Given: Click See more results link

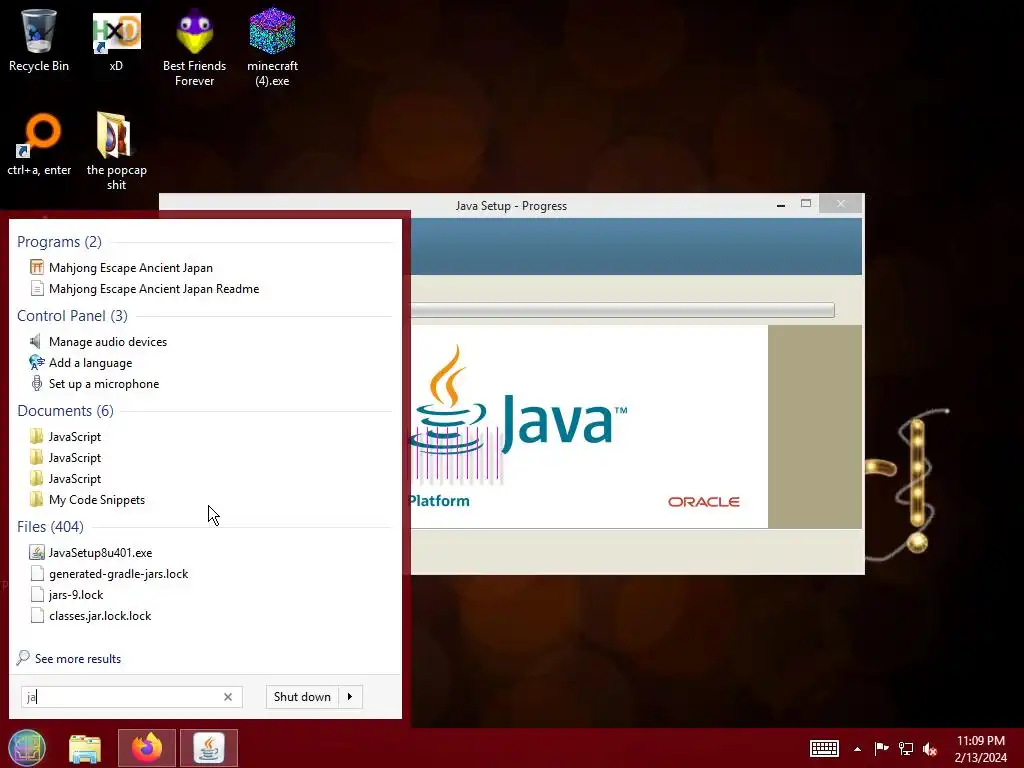Looking at the screenshot, I should [69, 658].
